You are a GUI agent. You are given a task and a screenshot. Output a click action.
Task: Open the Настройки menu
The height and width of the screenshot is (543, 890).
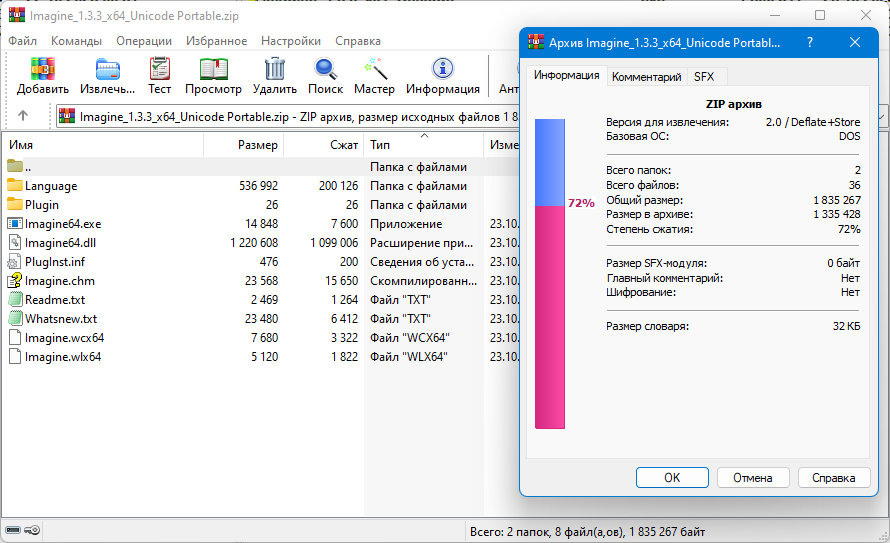[x=291, y=41]
